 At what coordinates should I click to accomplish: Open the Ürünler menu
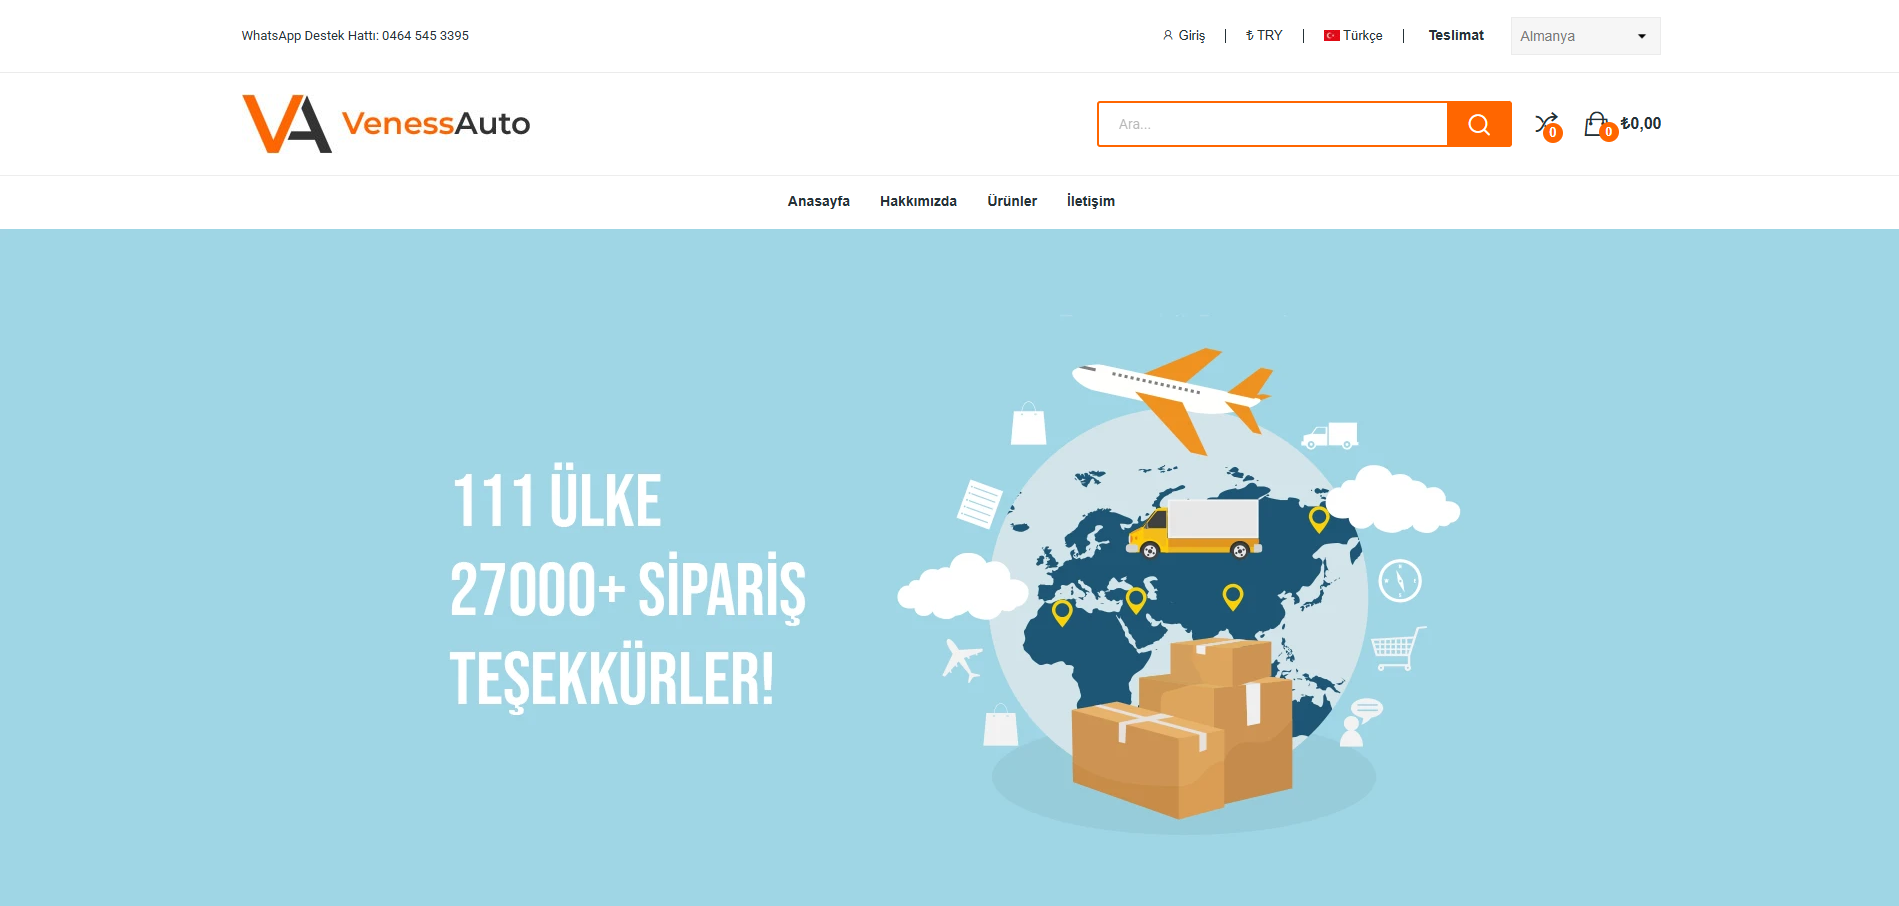pos(1012,201)
